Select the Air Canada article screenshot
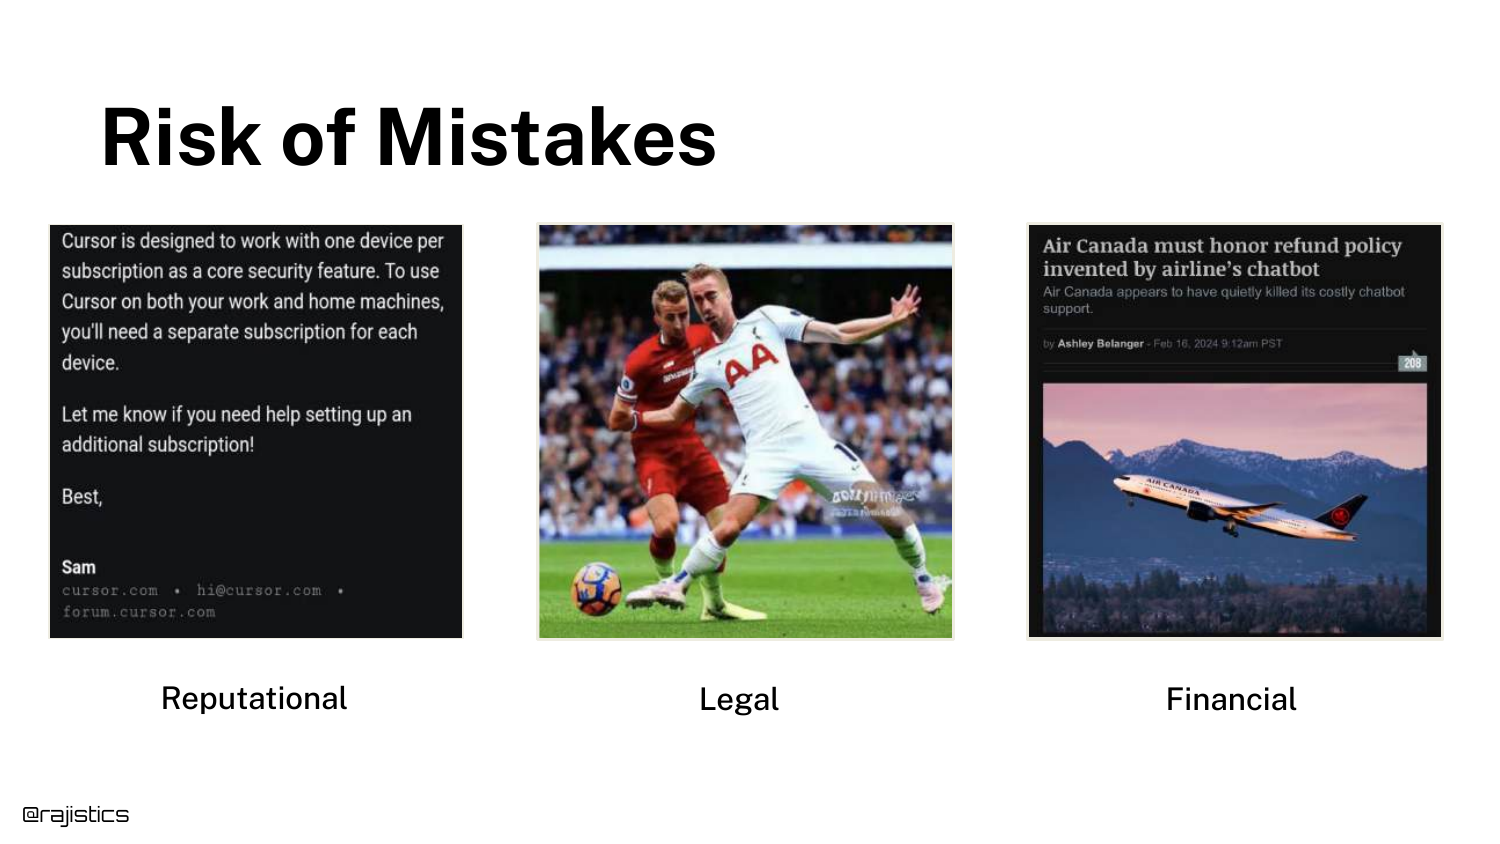 click(x=1235, y=431)
